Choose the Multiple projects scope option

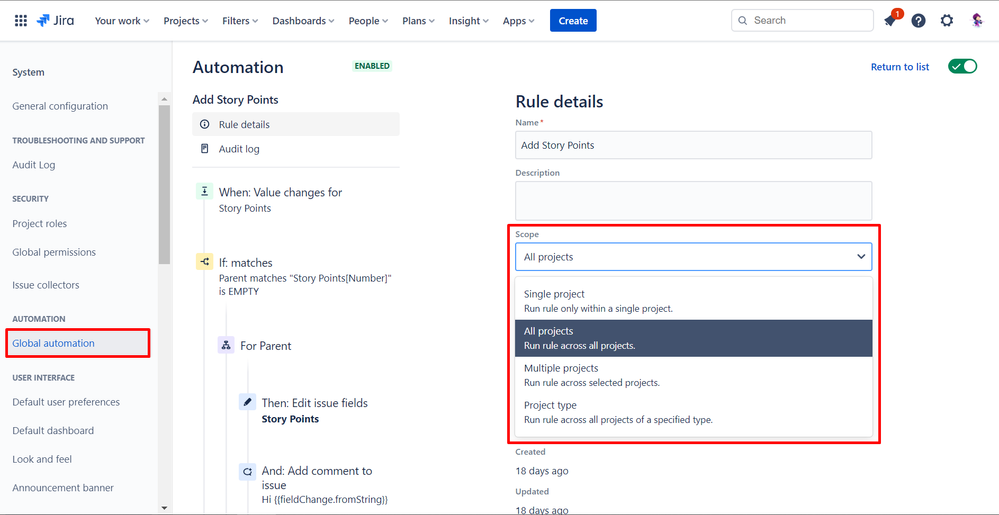(x=693, y=375)
